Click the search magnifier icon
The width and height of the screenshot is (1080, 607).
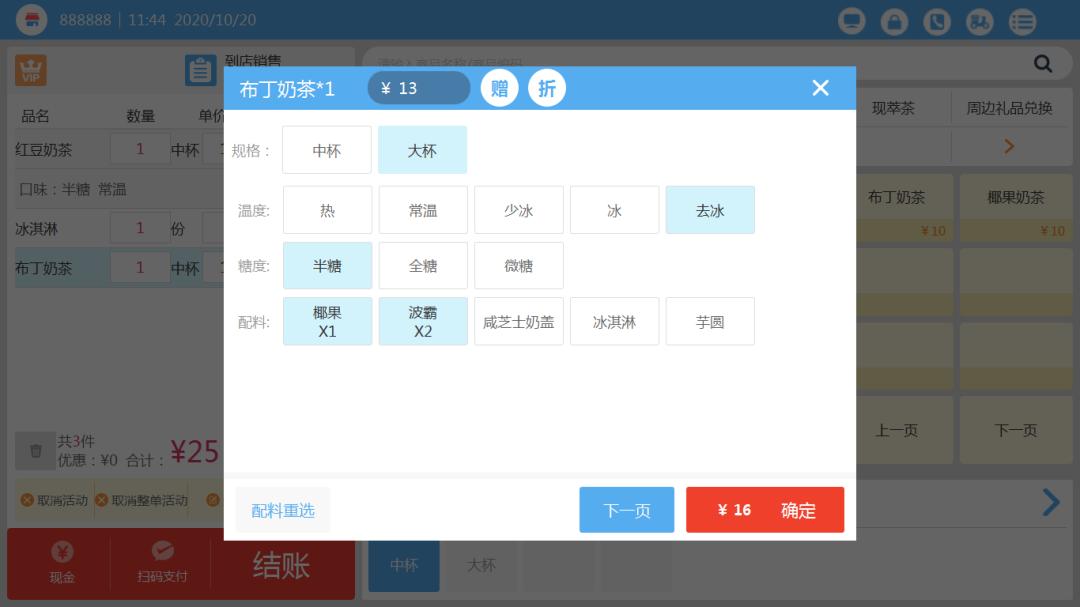coord(1043,64)
